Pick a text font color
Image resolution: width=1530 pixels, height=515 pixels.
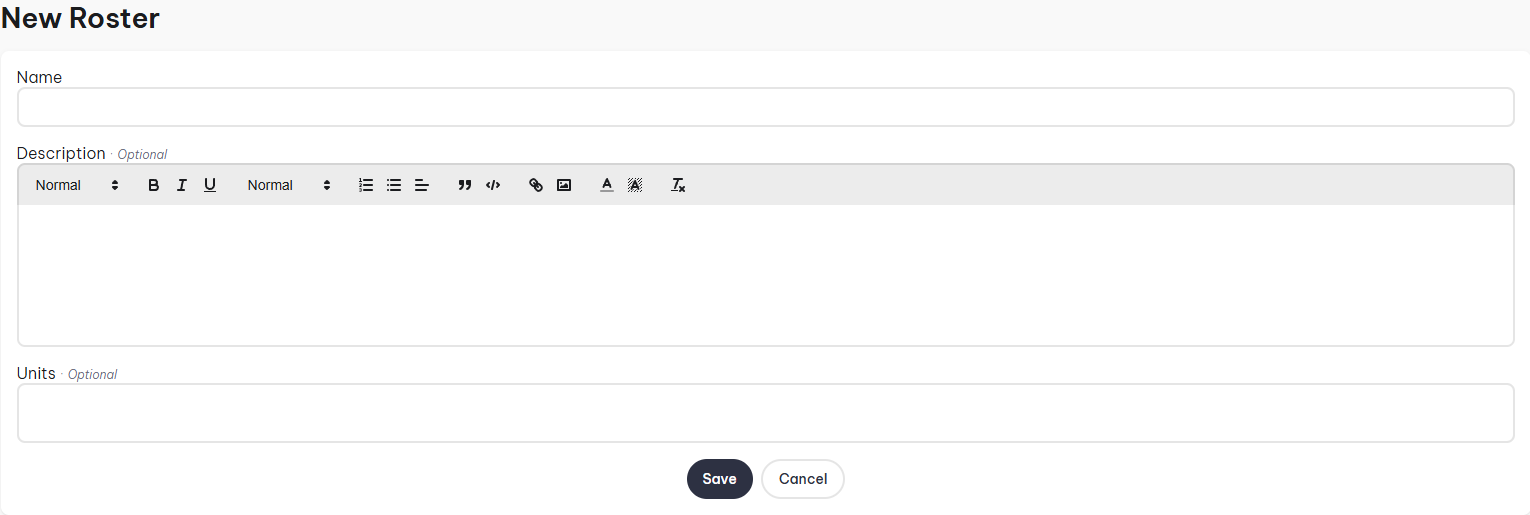click(x=606, y=185)
